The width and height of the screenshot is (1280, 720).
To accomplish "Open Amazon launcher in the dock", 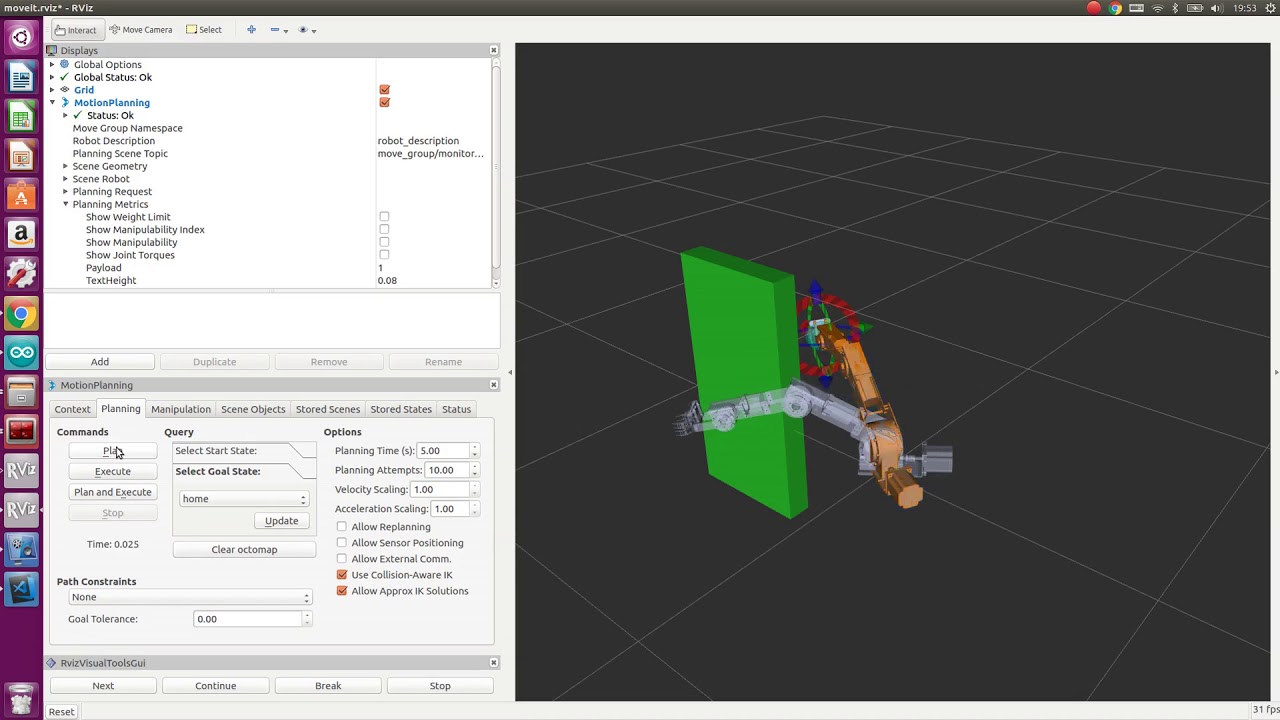I will 21,235.
